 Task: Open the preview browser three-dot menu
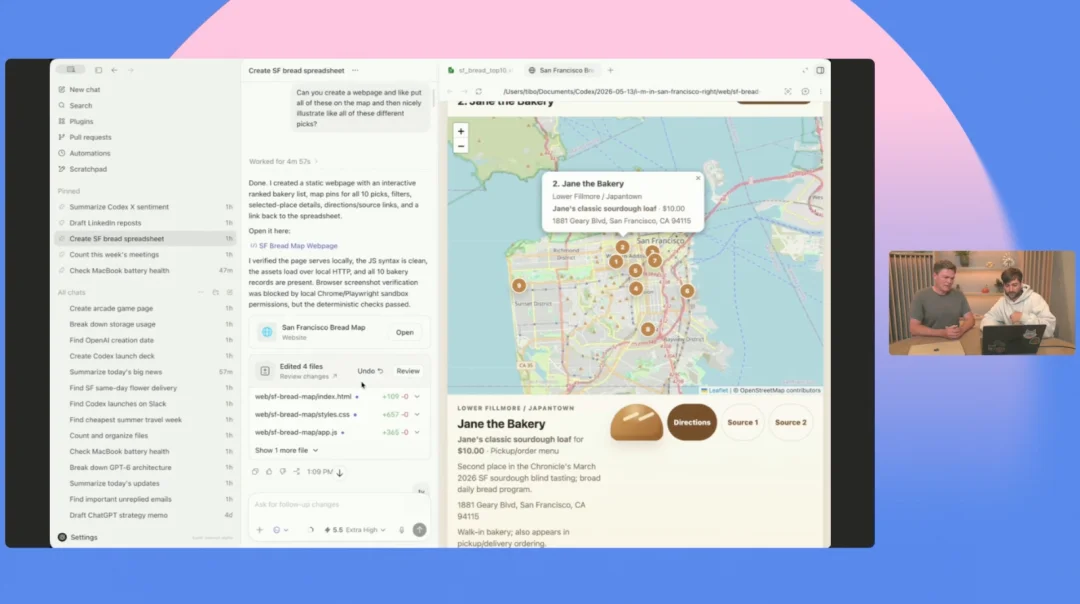pos(820,92)
